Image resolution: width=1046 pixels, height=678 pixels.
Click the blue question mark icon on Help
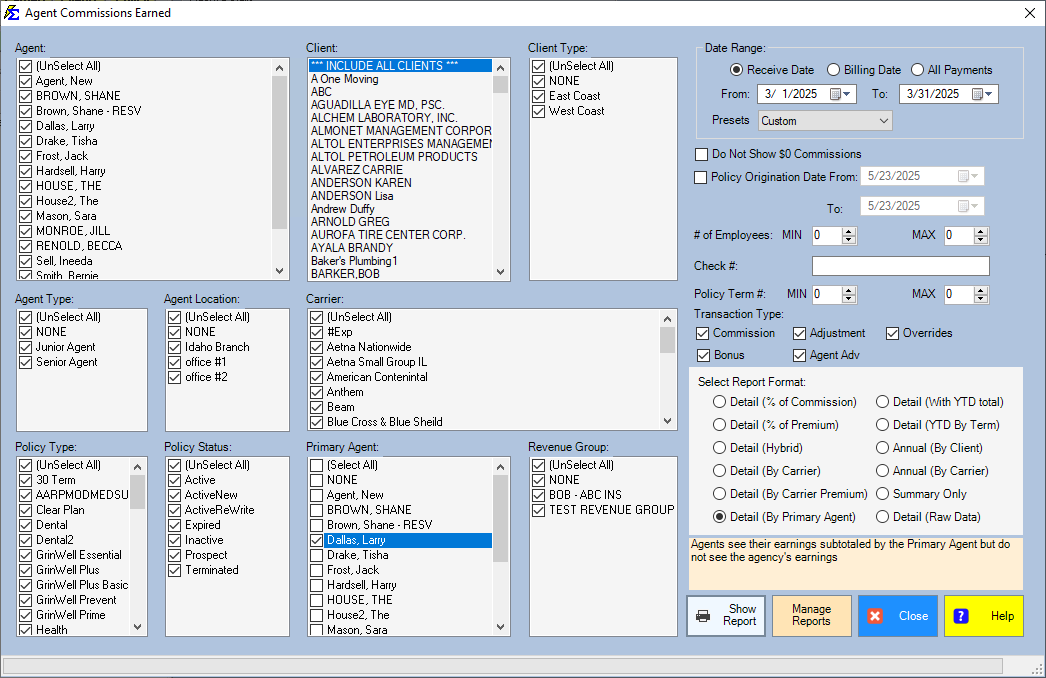click(x=958, y=615)
